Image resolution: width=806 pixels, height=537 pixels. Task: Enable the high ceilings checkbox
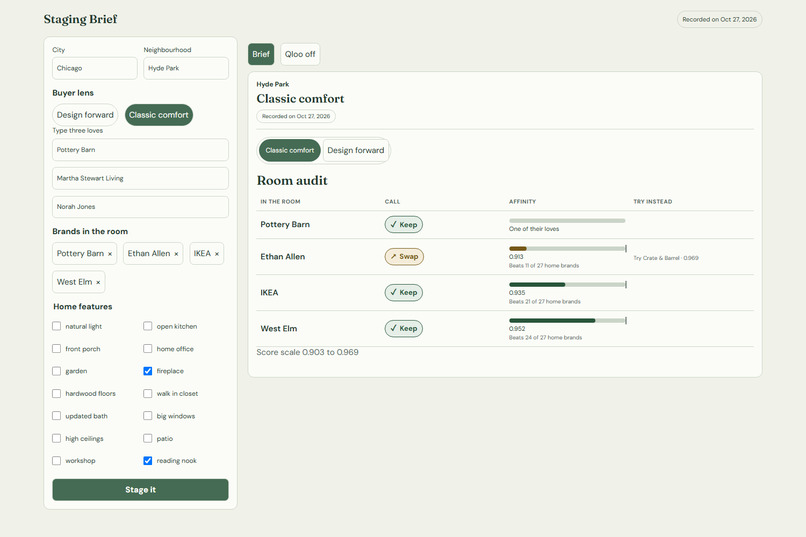[x=57, y=438]
